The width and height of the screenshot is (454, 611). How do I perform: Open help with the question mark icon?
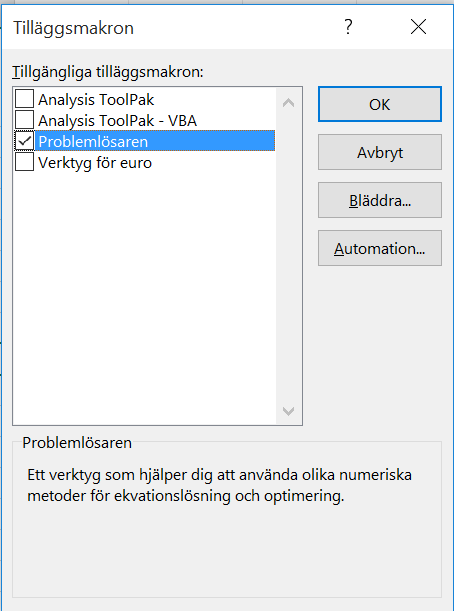click(x=348, y=27)
